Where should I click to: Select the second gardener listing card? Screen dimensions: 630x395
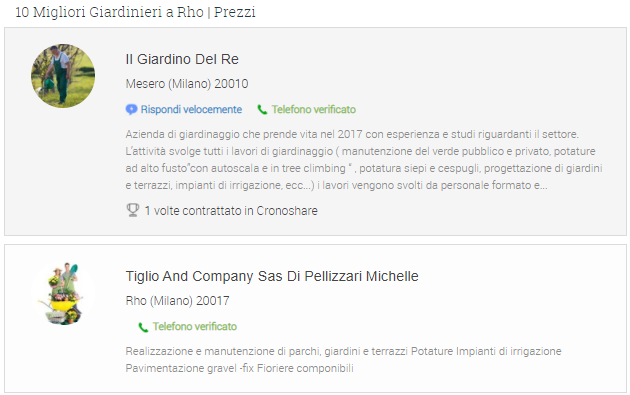tap(315, 318)
